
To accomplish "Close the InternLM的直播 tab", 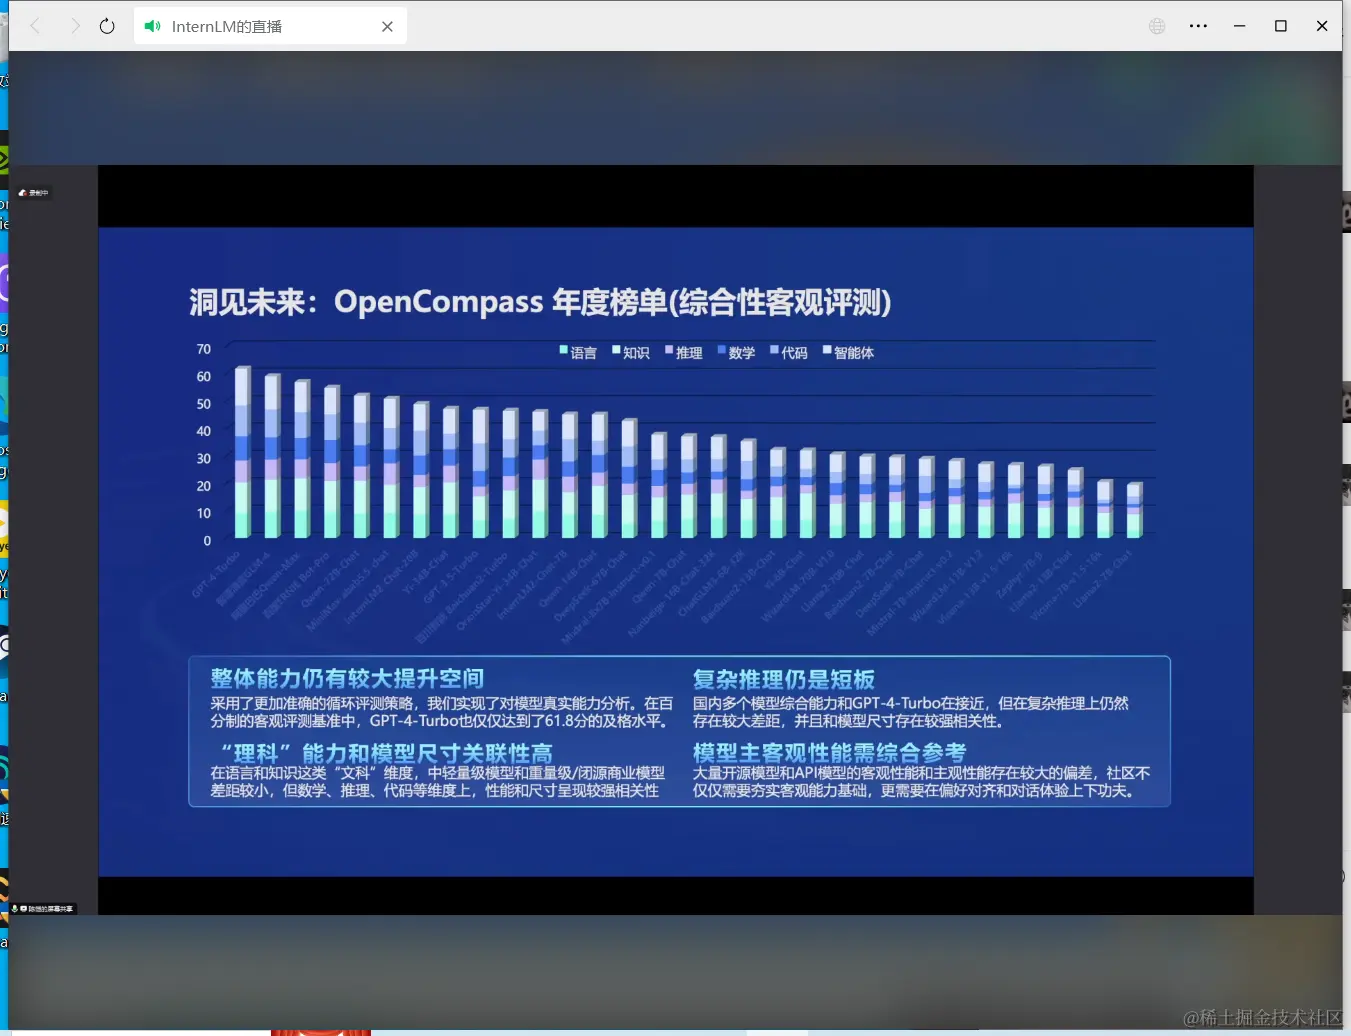I will (387, 27).
